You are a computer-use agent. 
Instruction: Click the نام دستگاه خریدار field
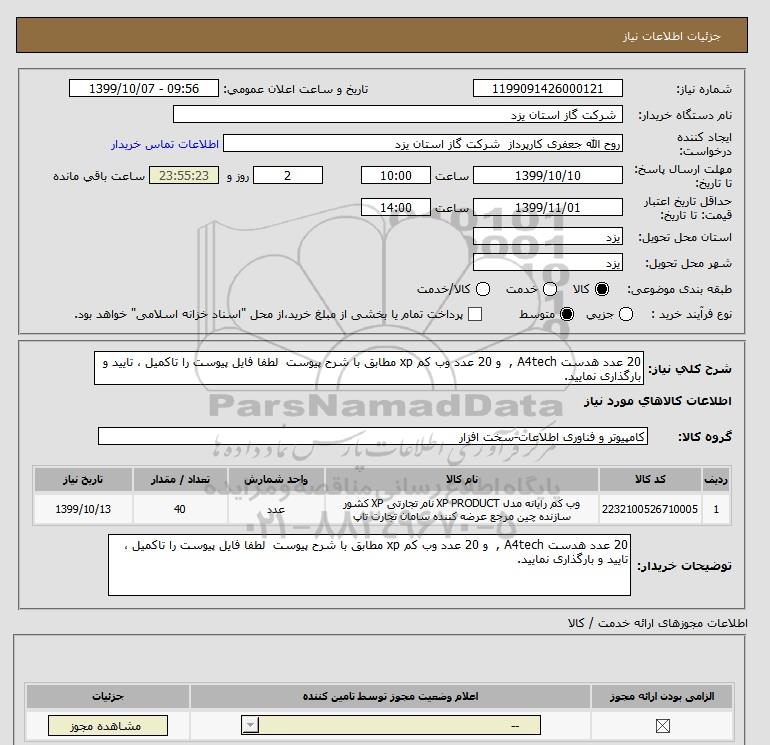(398, 114)
